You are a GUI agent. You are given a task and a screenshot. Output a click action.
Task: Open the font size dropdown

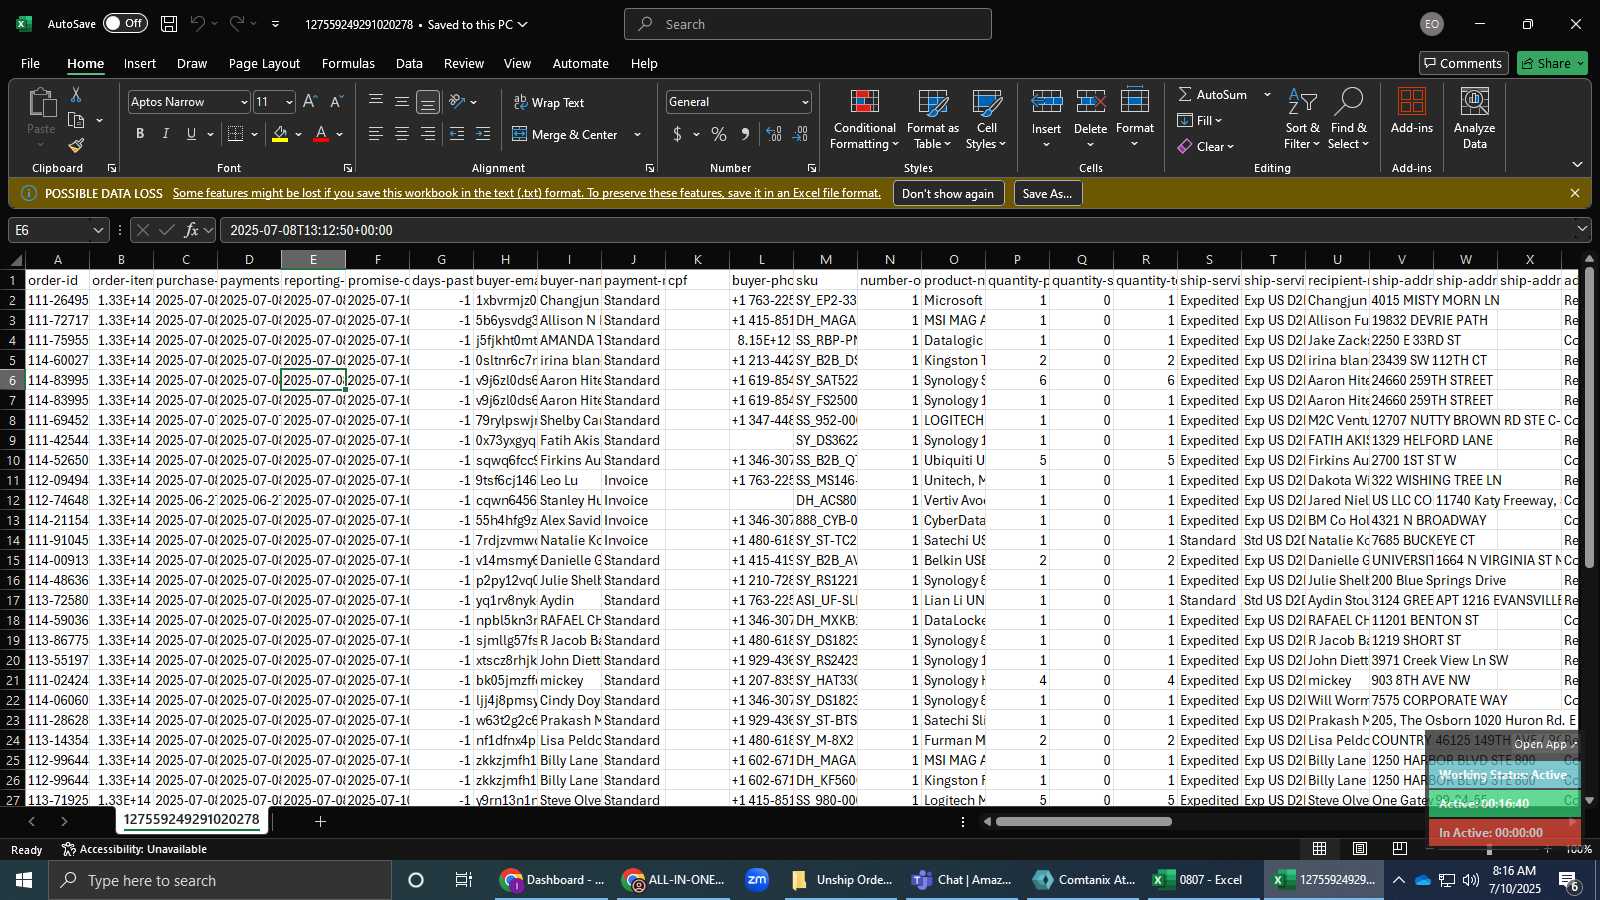tap(289, 102)
